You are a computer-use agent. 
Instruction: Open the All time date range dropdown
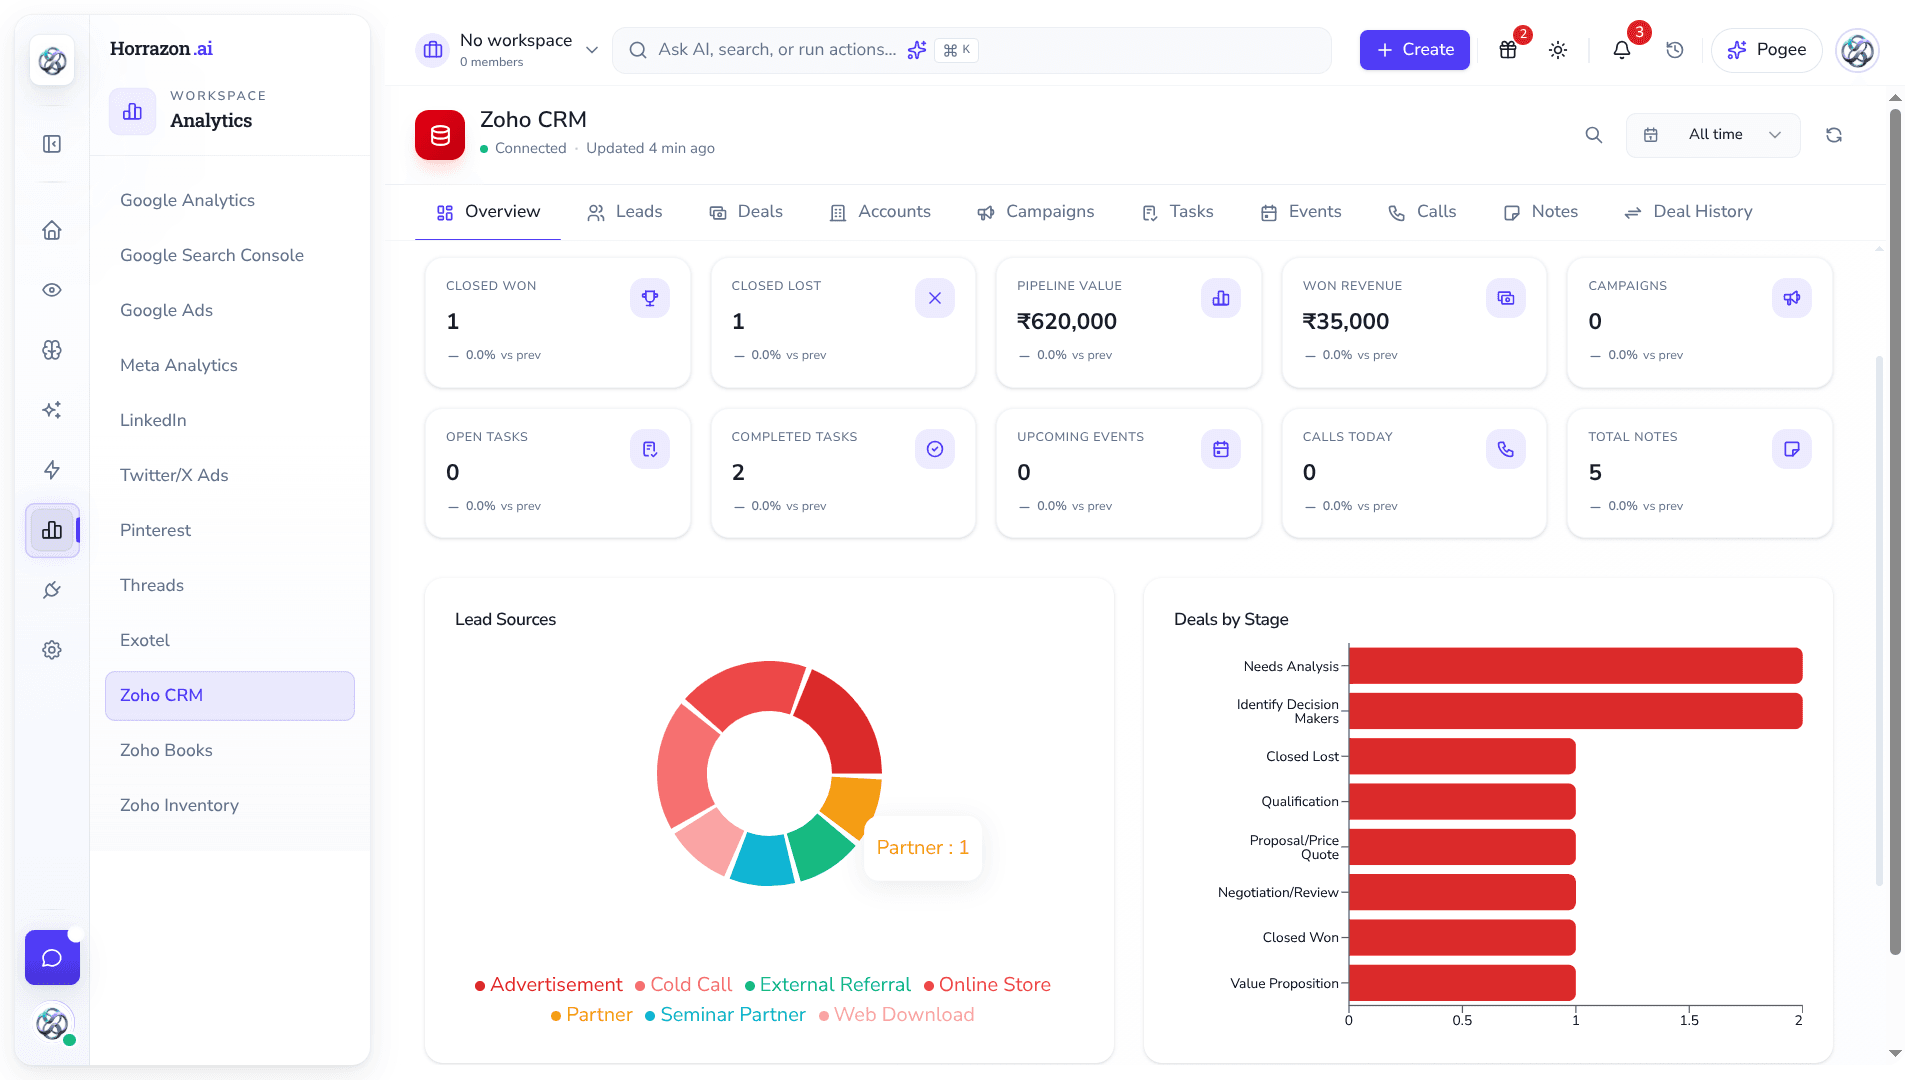pos(1713,135)
